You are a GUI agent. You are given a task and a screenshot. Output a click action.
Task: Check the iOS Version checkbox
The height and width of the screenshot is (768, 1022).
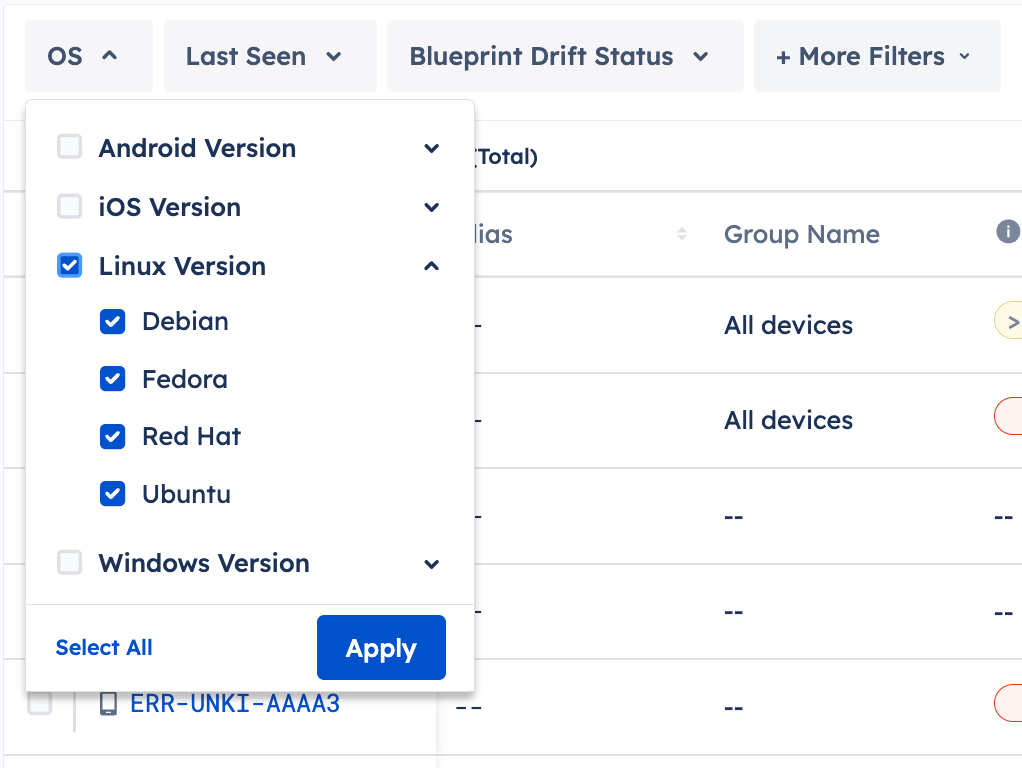[x=70, y=206]
